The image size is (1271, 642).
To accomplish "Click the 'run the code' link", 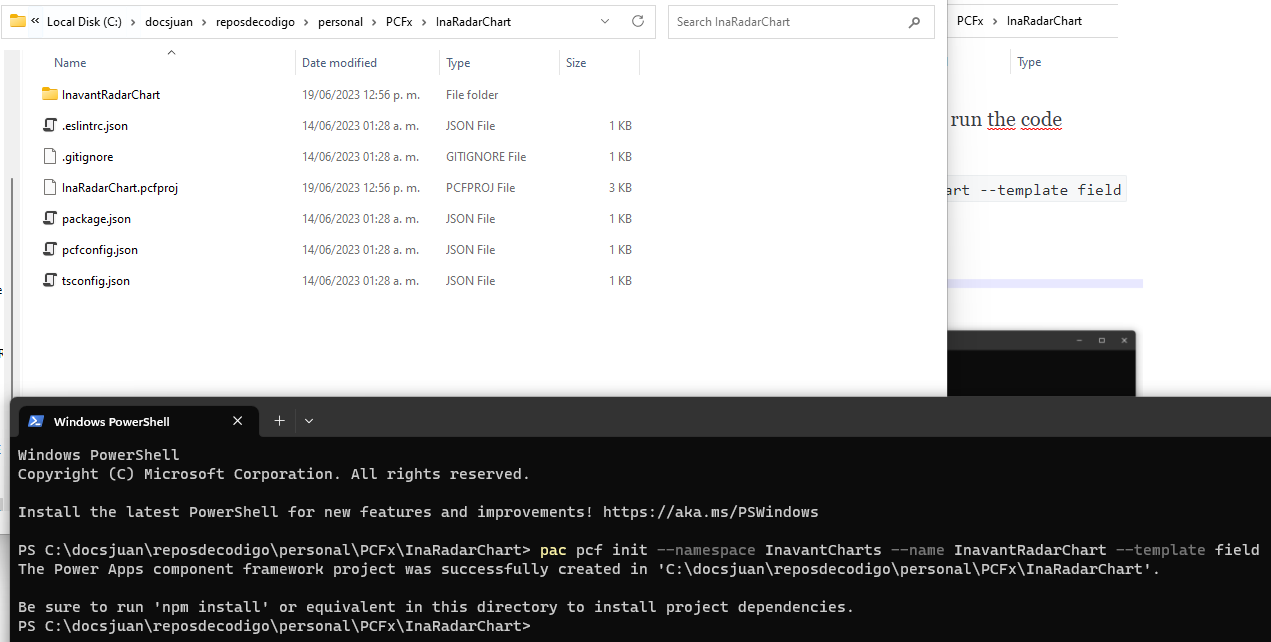I will coord(1004,119).
